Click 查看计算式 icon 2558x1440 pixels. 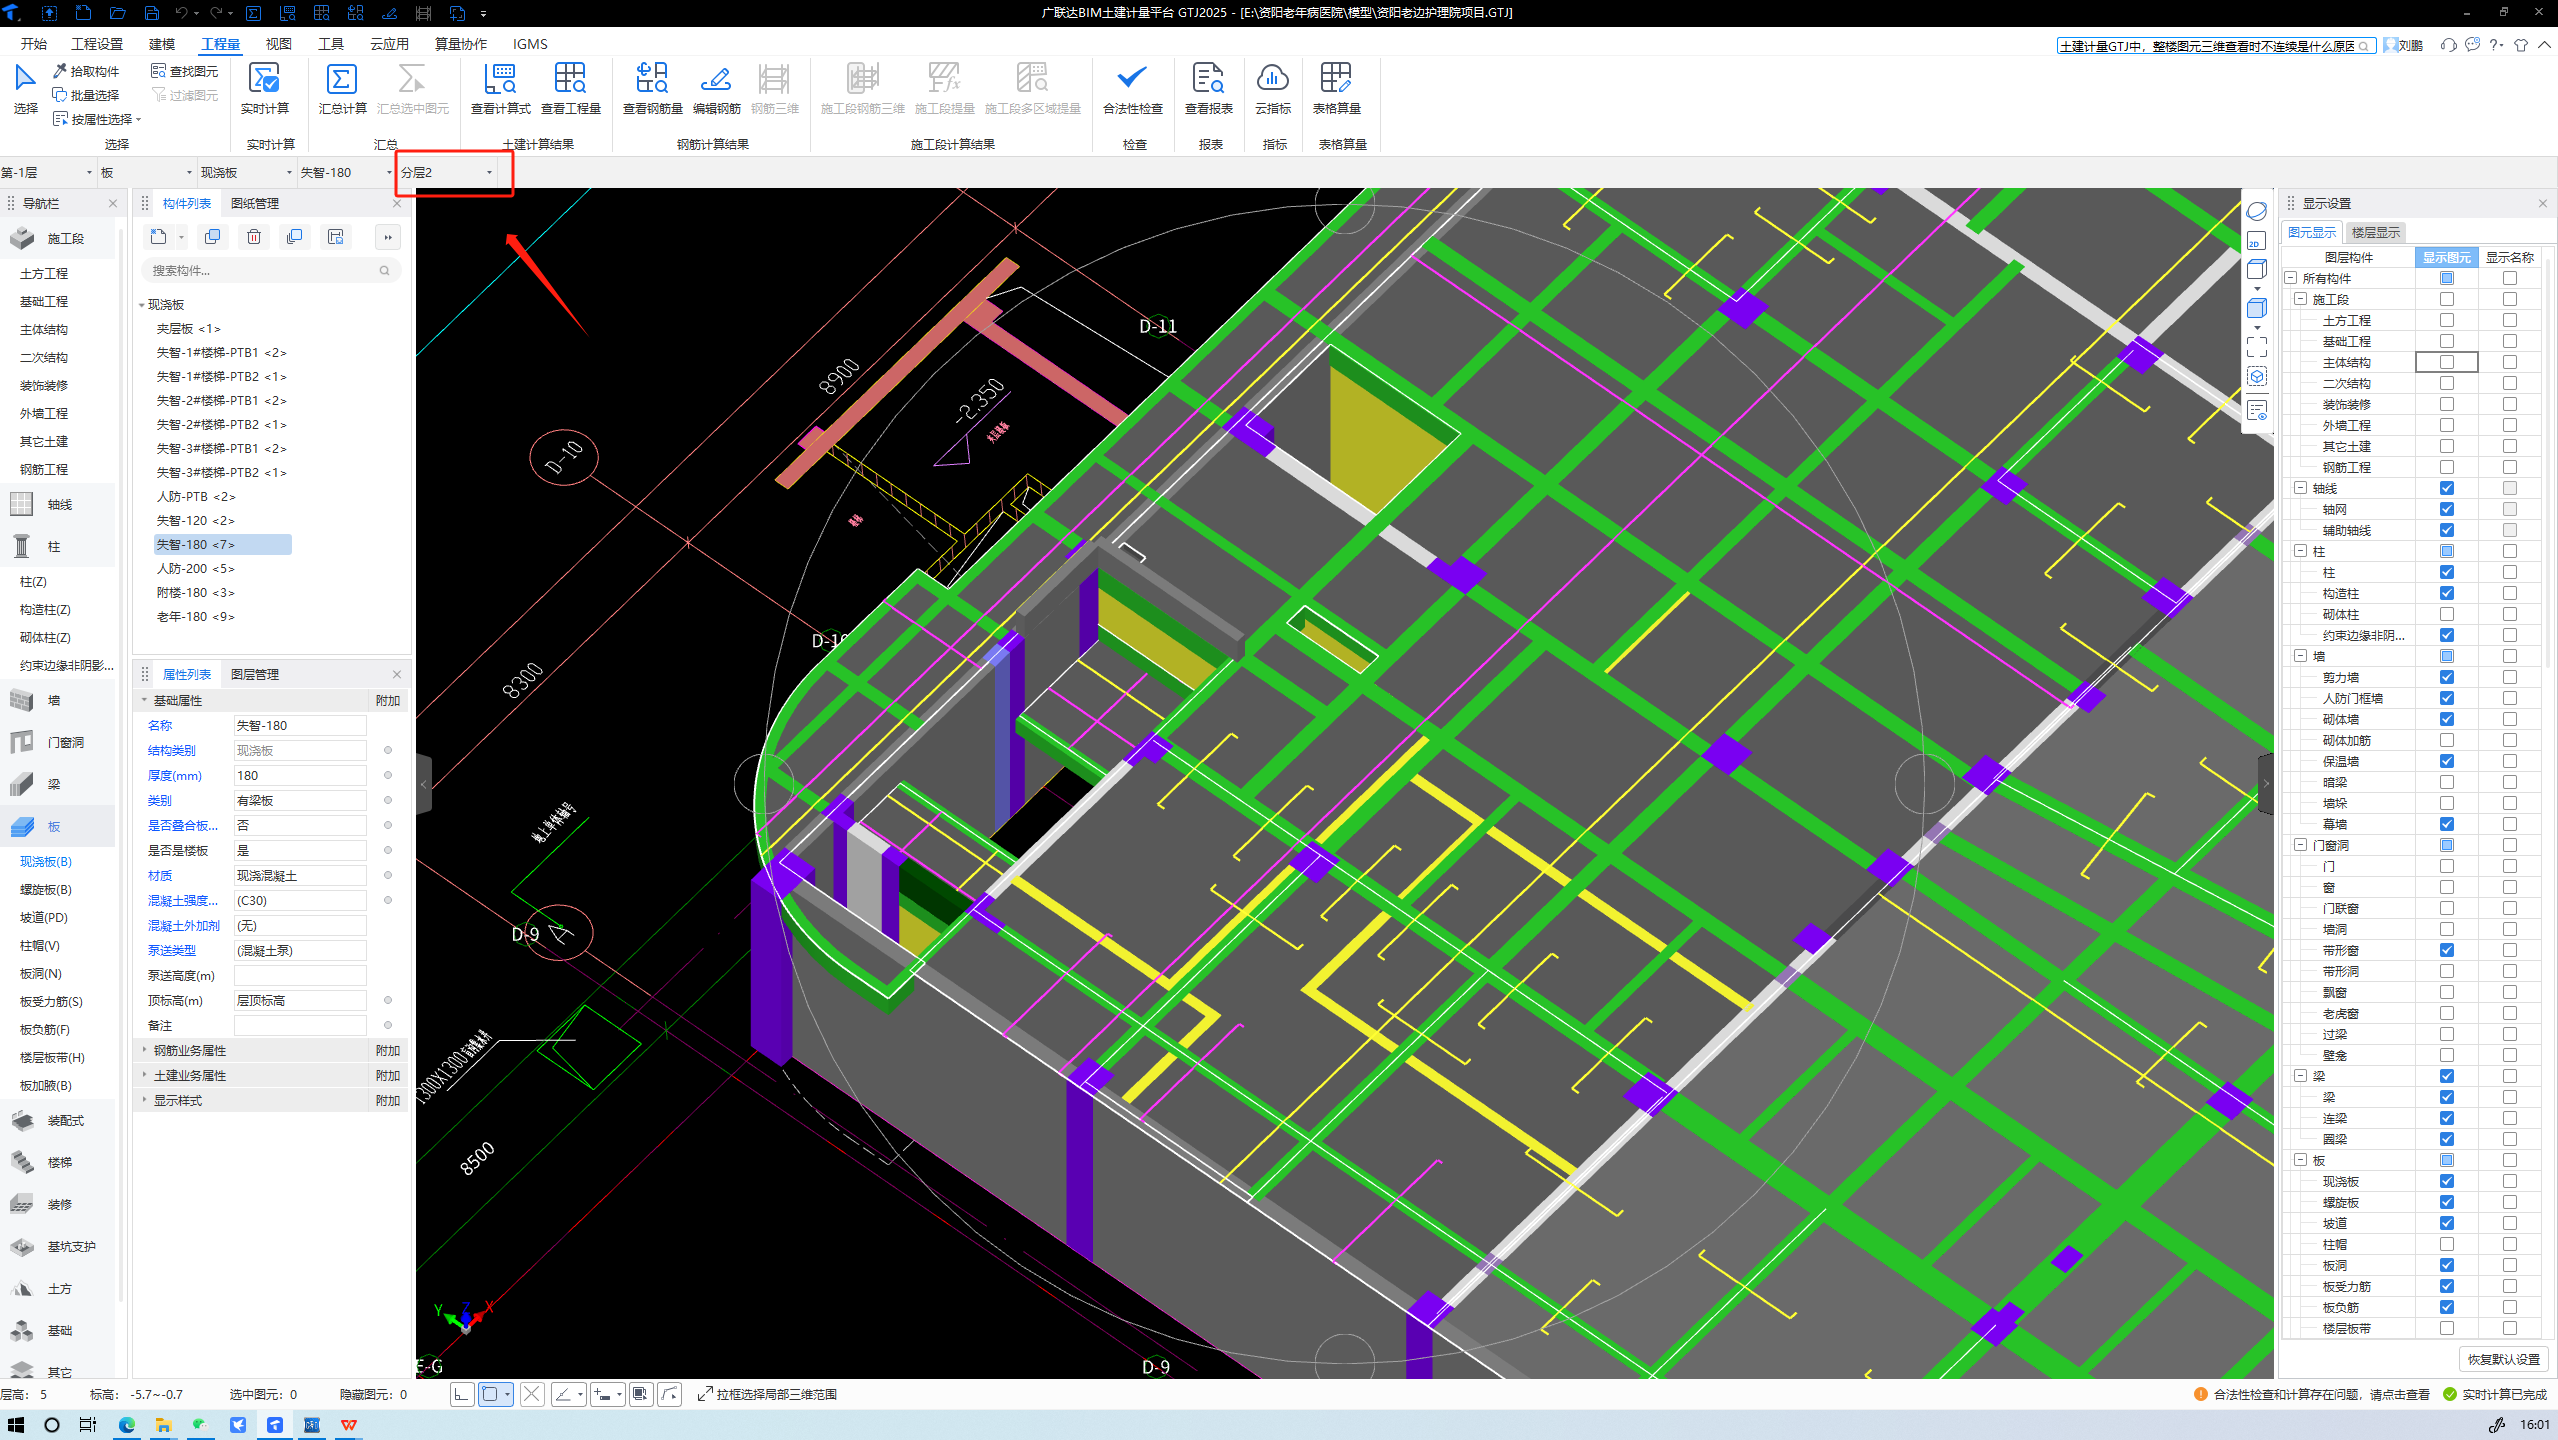pos(500,79)
